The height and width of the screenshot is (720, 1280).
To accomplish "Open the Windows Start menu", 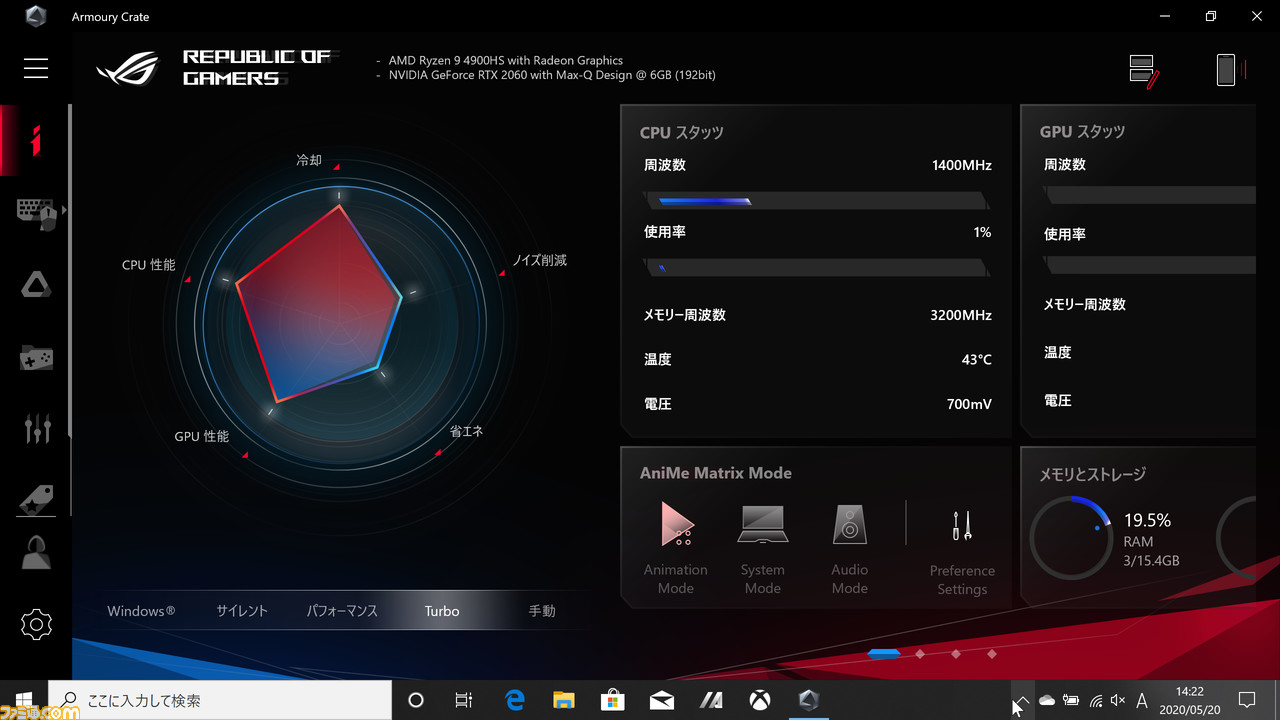I will pos(24,700).
